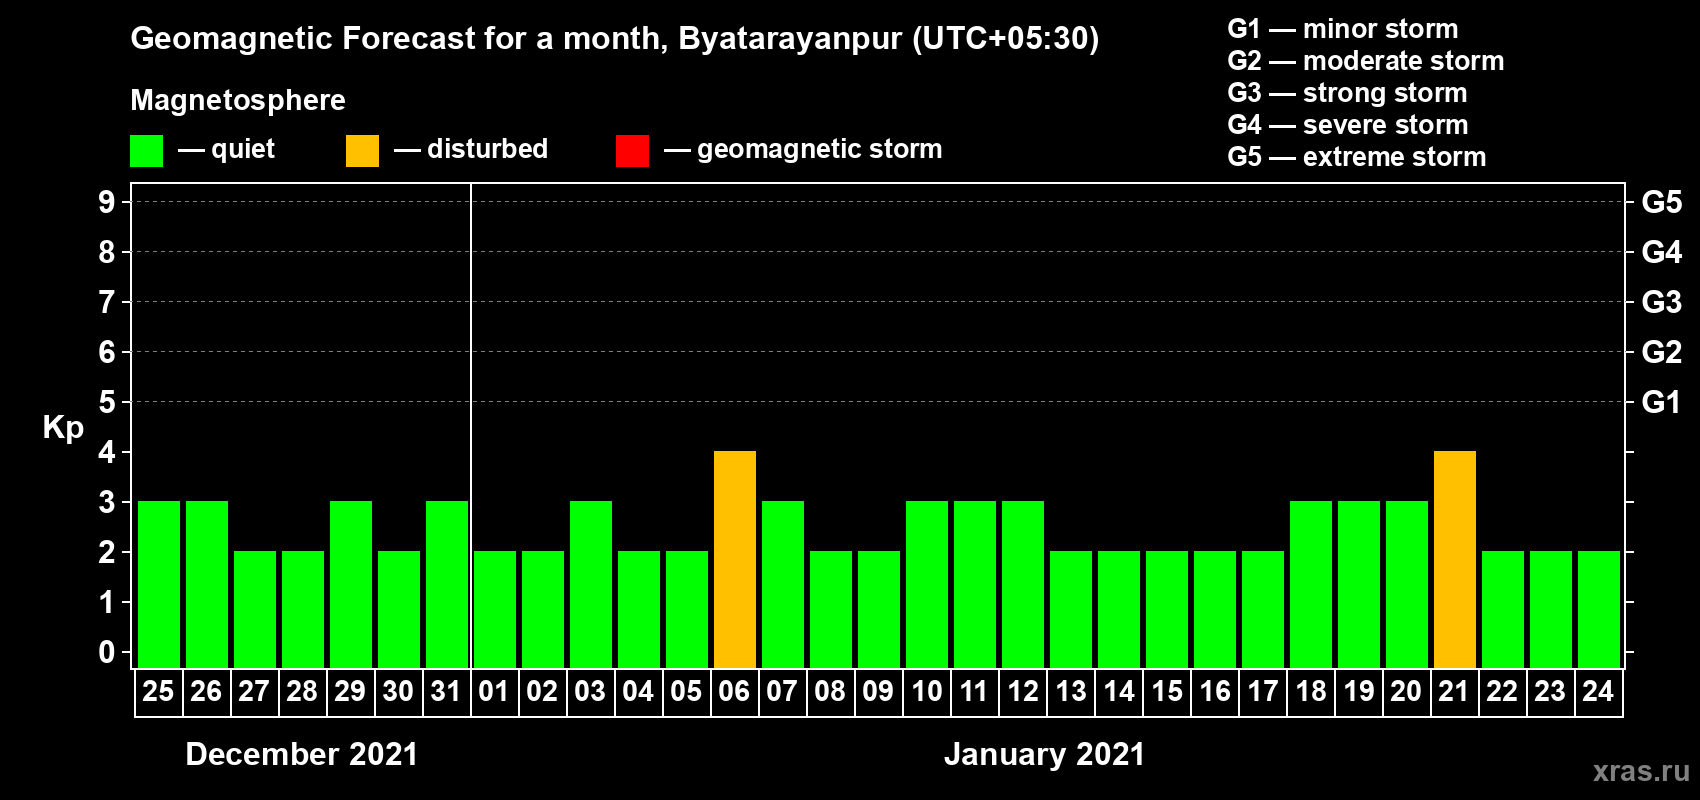
Task: Click the date label 13
Action: pos(1071,692)
